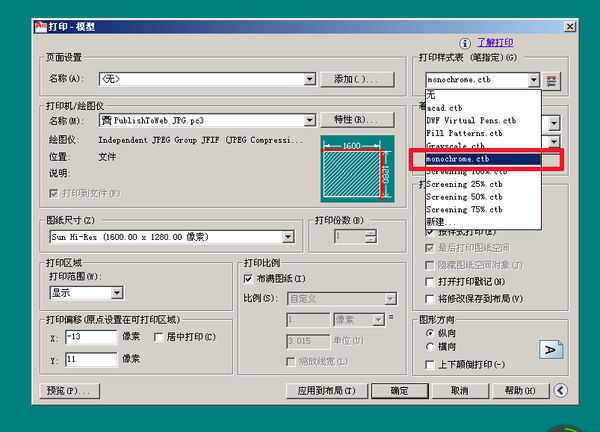Click the collapse arrow icon beside 帮助
Image resolution: width=600 pixels, height=432 pixels.
(x=560, y=391)
